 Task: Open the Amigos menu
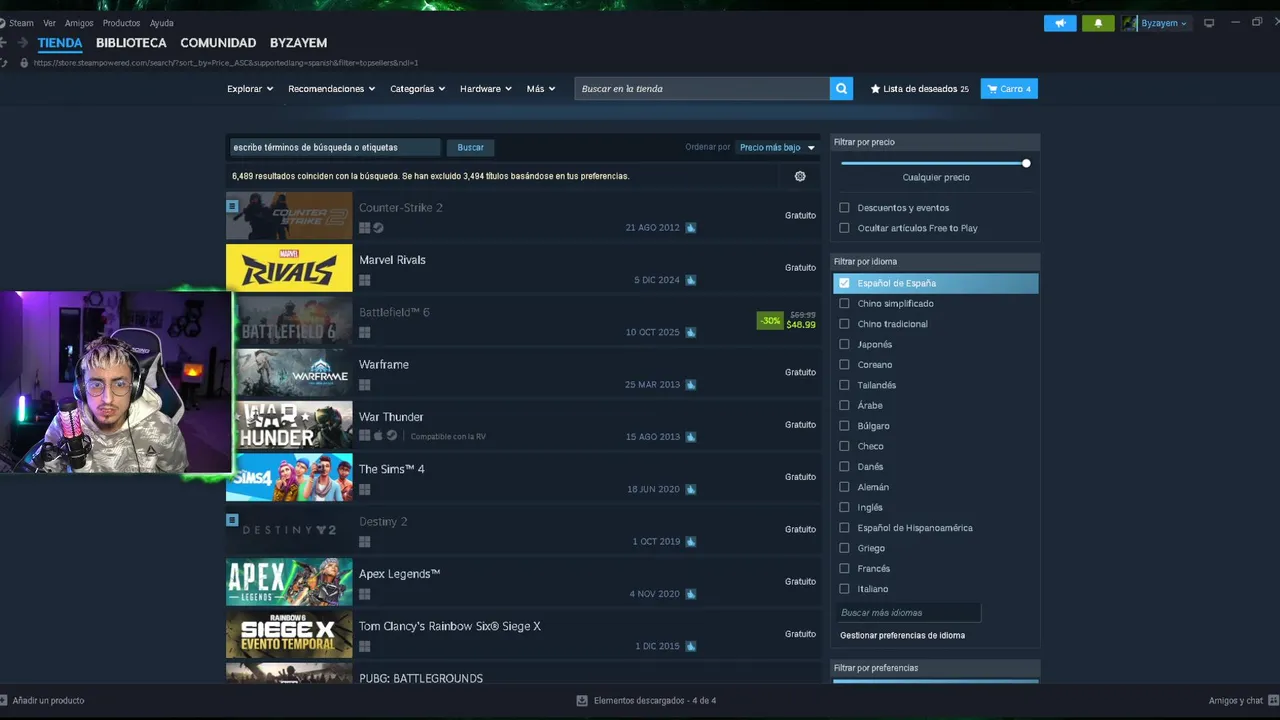pyautogui.click(x=79, y=23)
